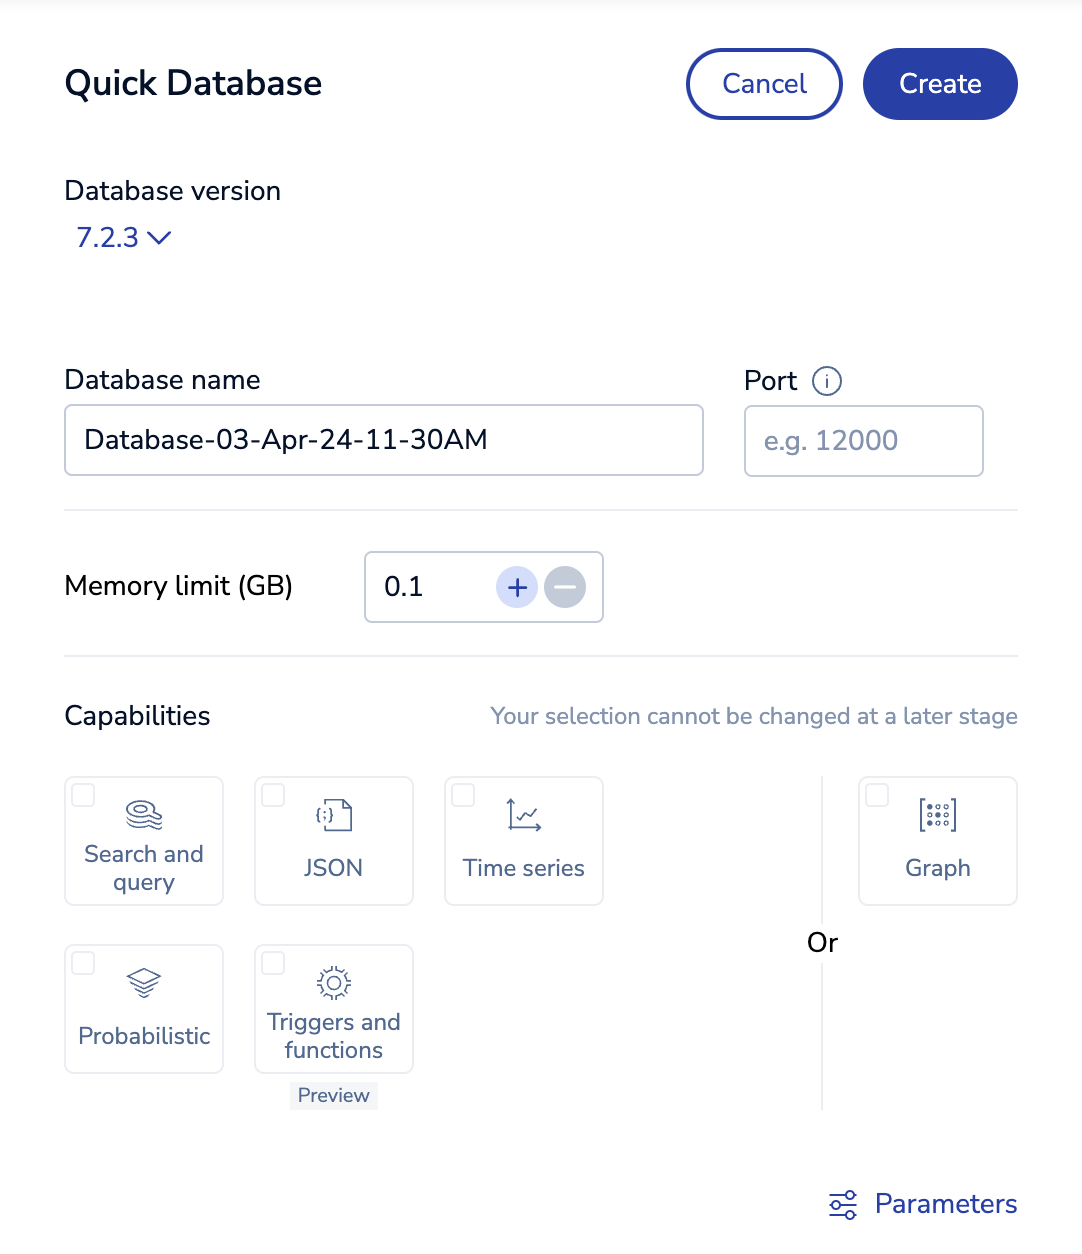
Task: Open the Database version 7.2.3 dropdown
Action: point(124,238)
